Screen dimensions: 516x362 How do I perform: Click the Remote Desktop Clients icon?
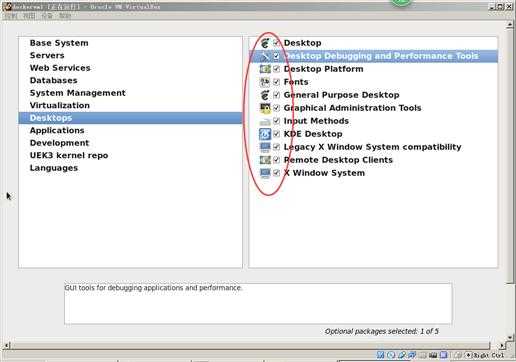pyautogui.click(x=265, y=160)
